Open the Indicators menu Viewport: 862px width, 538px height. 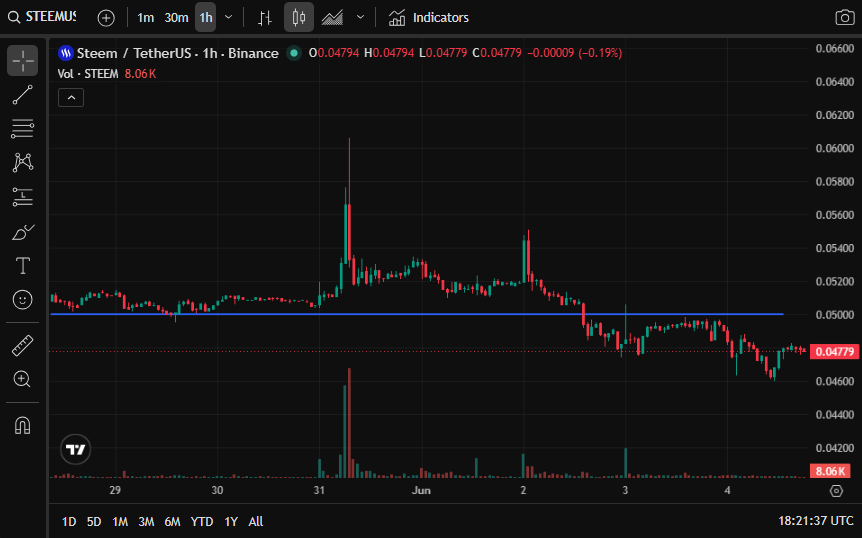(429, 18)
